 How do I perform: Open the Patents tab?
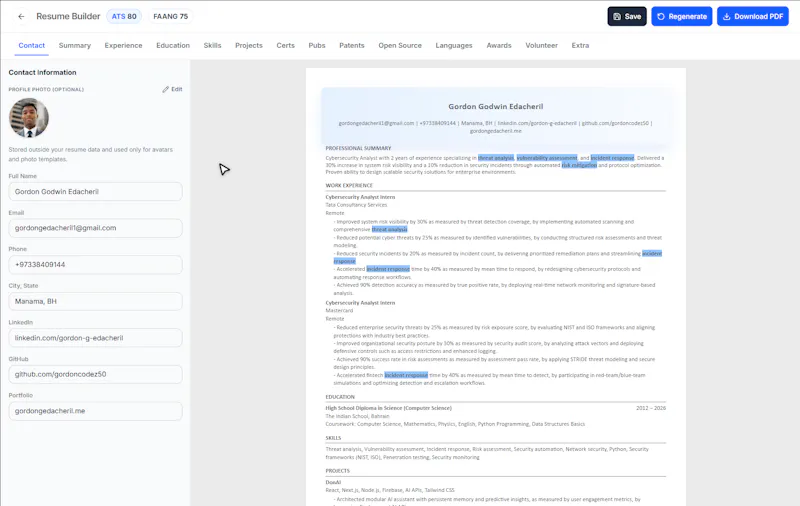[352, 45]
